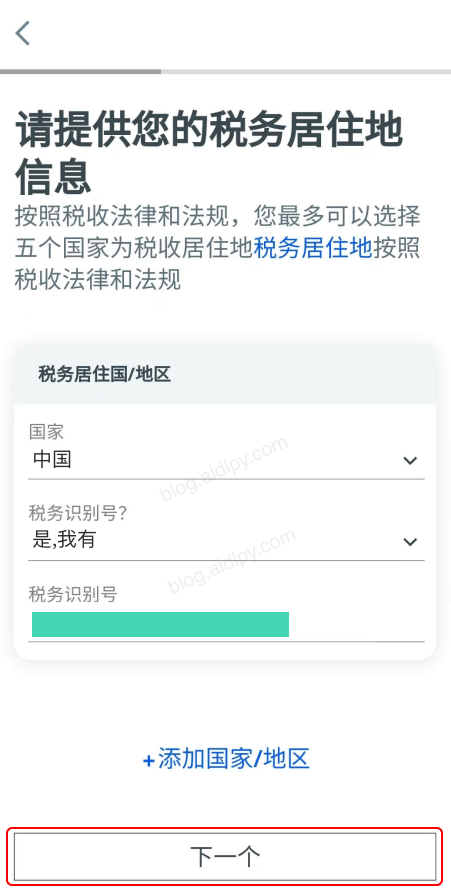
Task: Click the 税务识别号? question label
Action: tap(78, 513)
